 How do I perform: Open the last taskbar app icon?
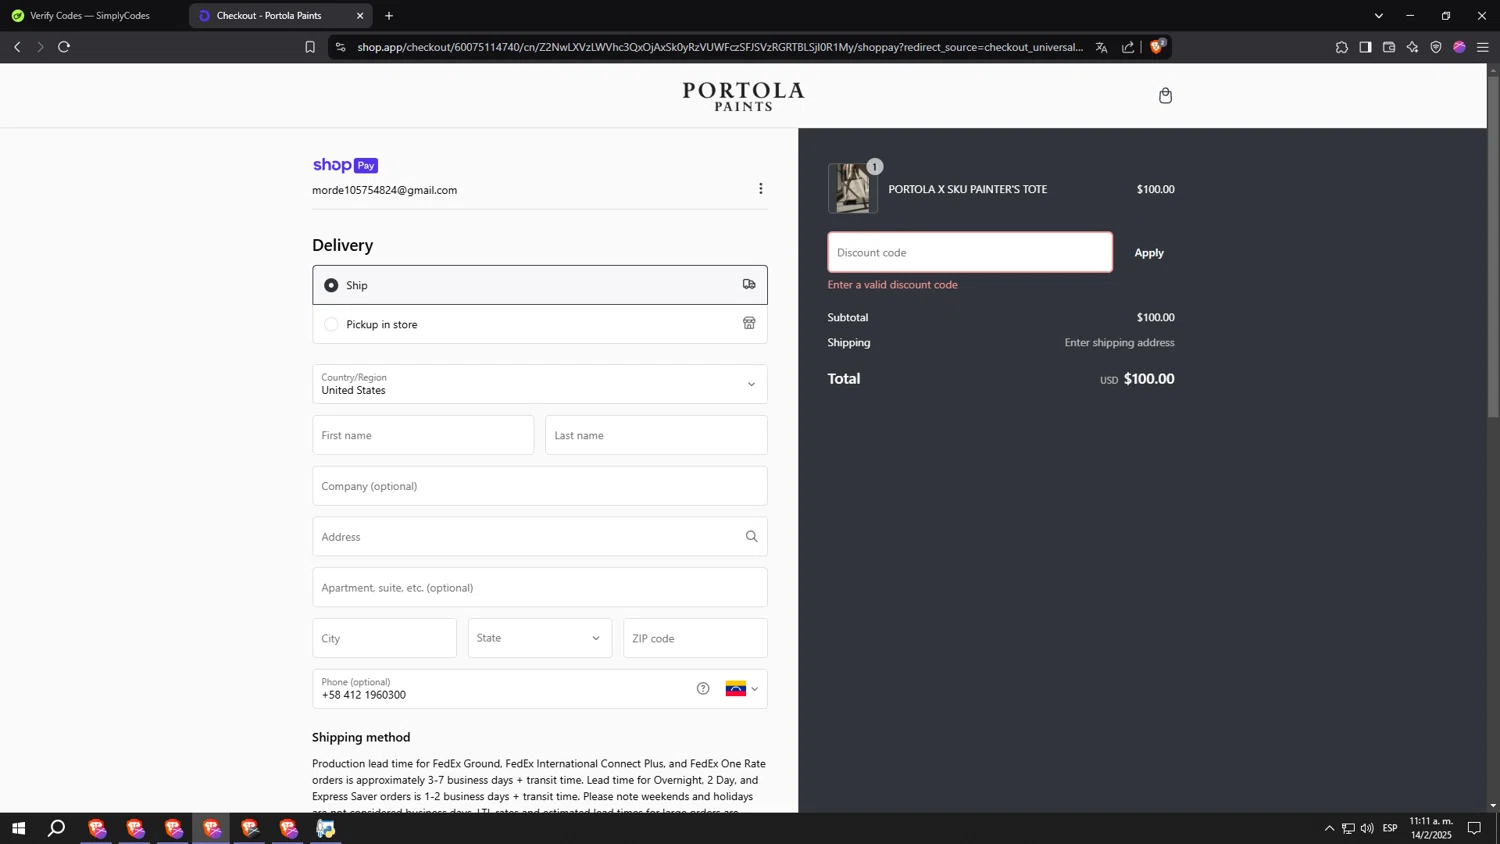coord(326,828)
